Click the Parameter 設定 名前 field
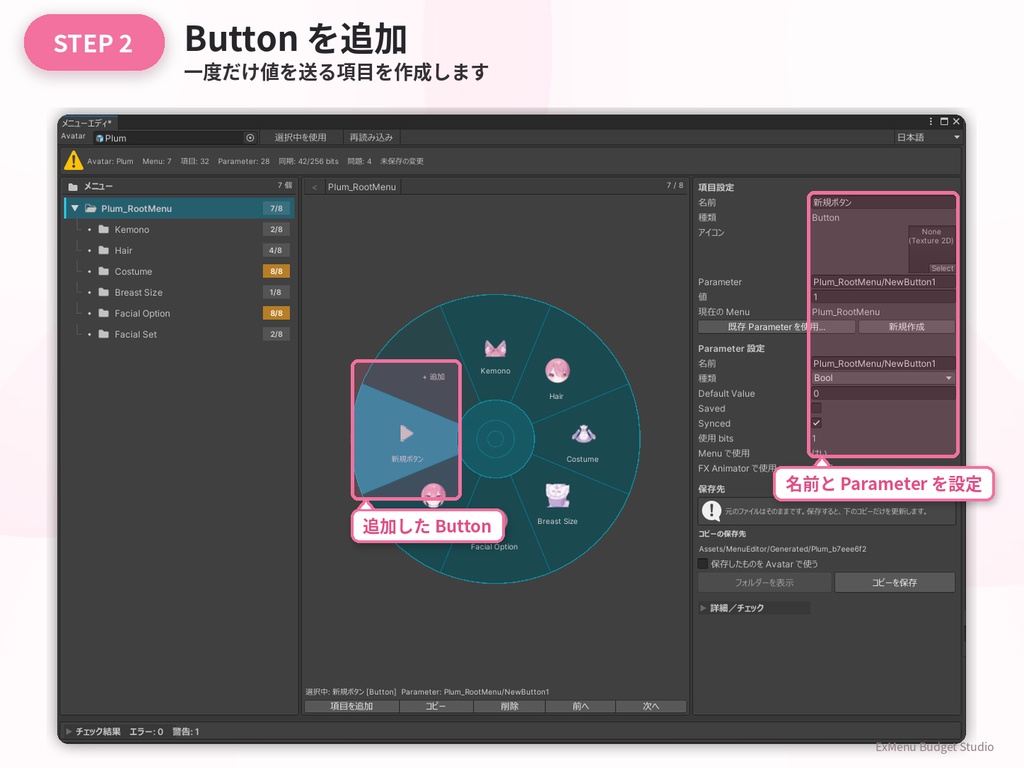This screenshot has width=1024, height=768. [883, 363]
